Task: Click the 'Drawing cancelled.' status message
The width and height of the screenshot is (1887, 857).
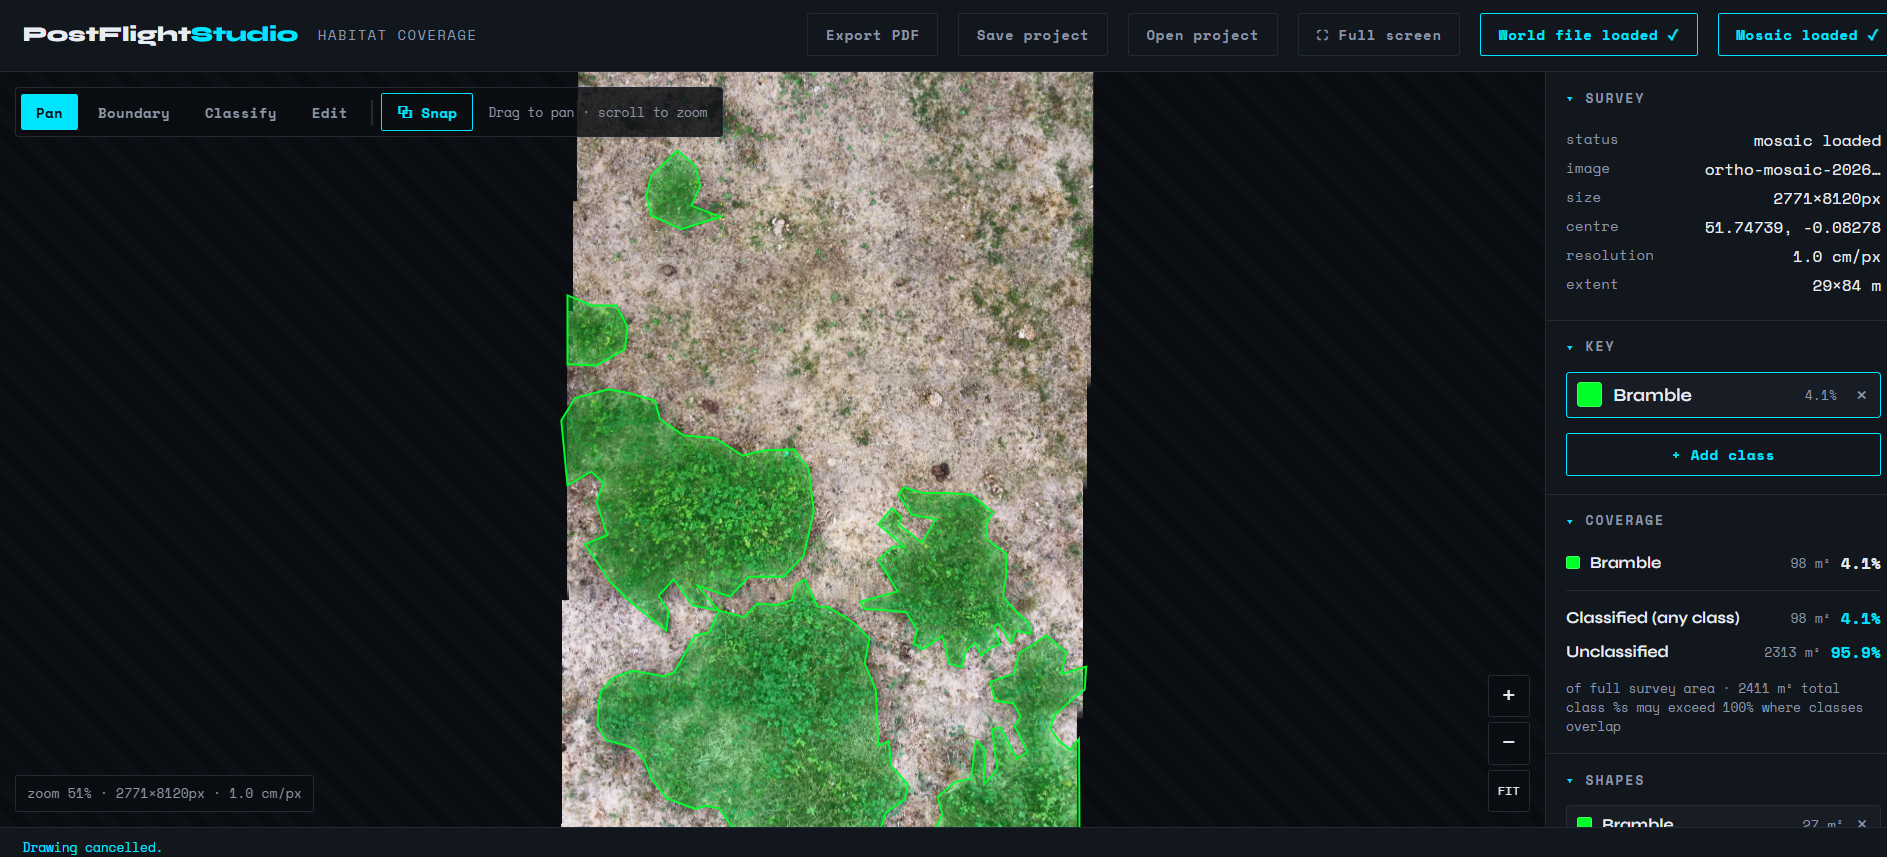Action: click(92, 847)
